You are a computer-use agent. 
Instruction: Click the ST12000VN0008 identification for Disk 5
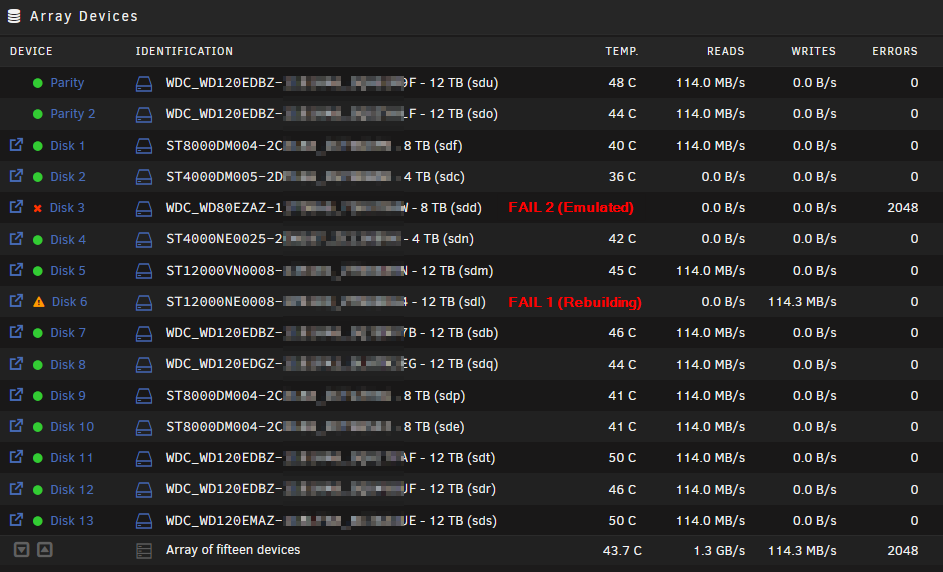[x=330, y=271]
